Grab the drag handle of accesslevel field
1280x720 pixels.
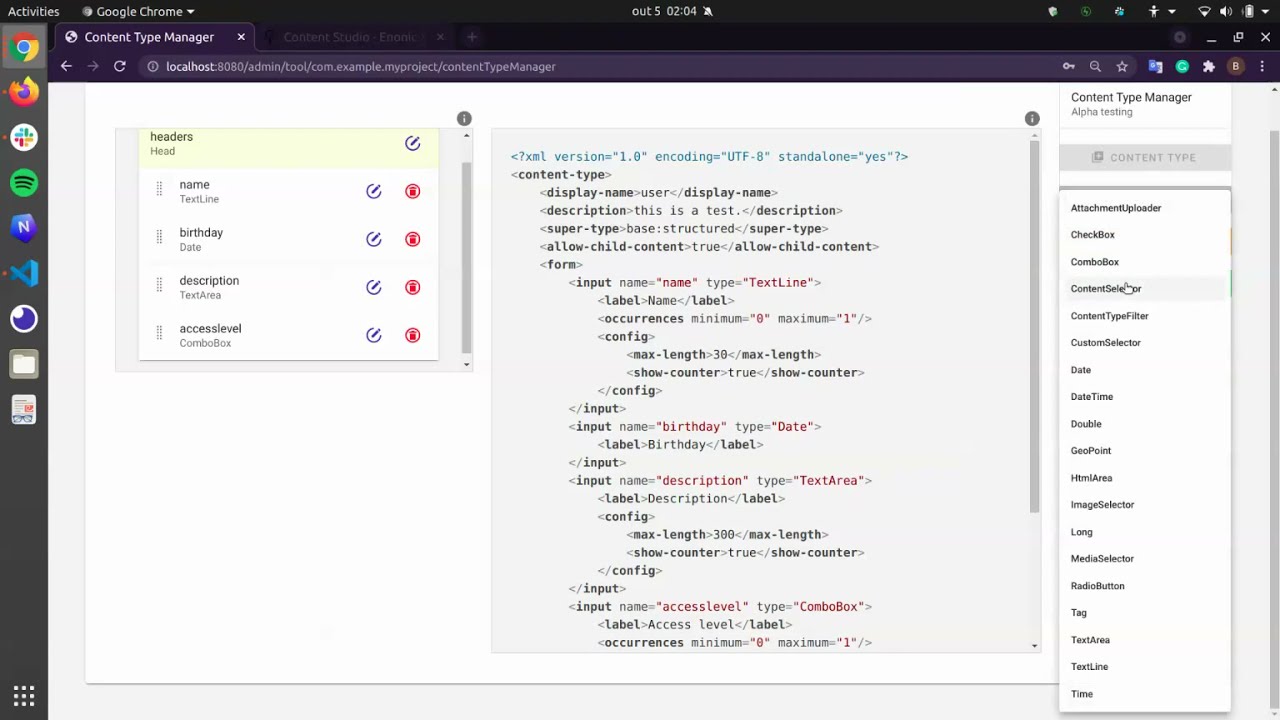click(159, 334)
